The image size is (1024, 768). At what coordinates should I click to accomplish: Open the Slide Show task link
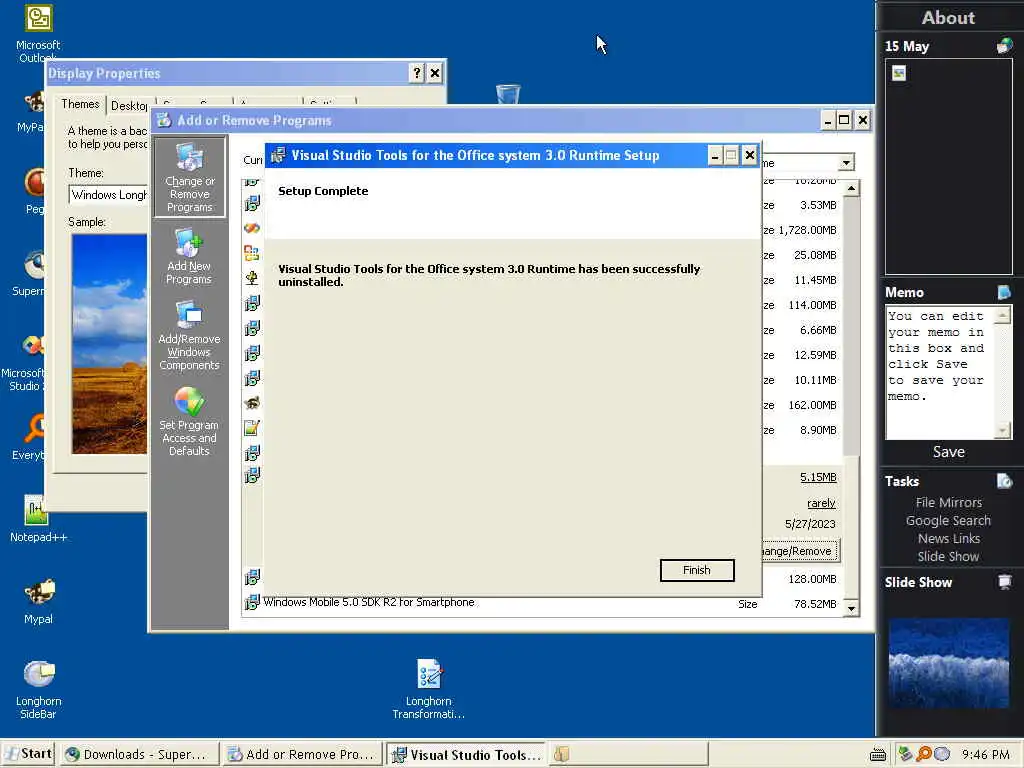(948, 556)
